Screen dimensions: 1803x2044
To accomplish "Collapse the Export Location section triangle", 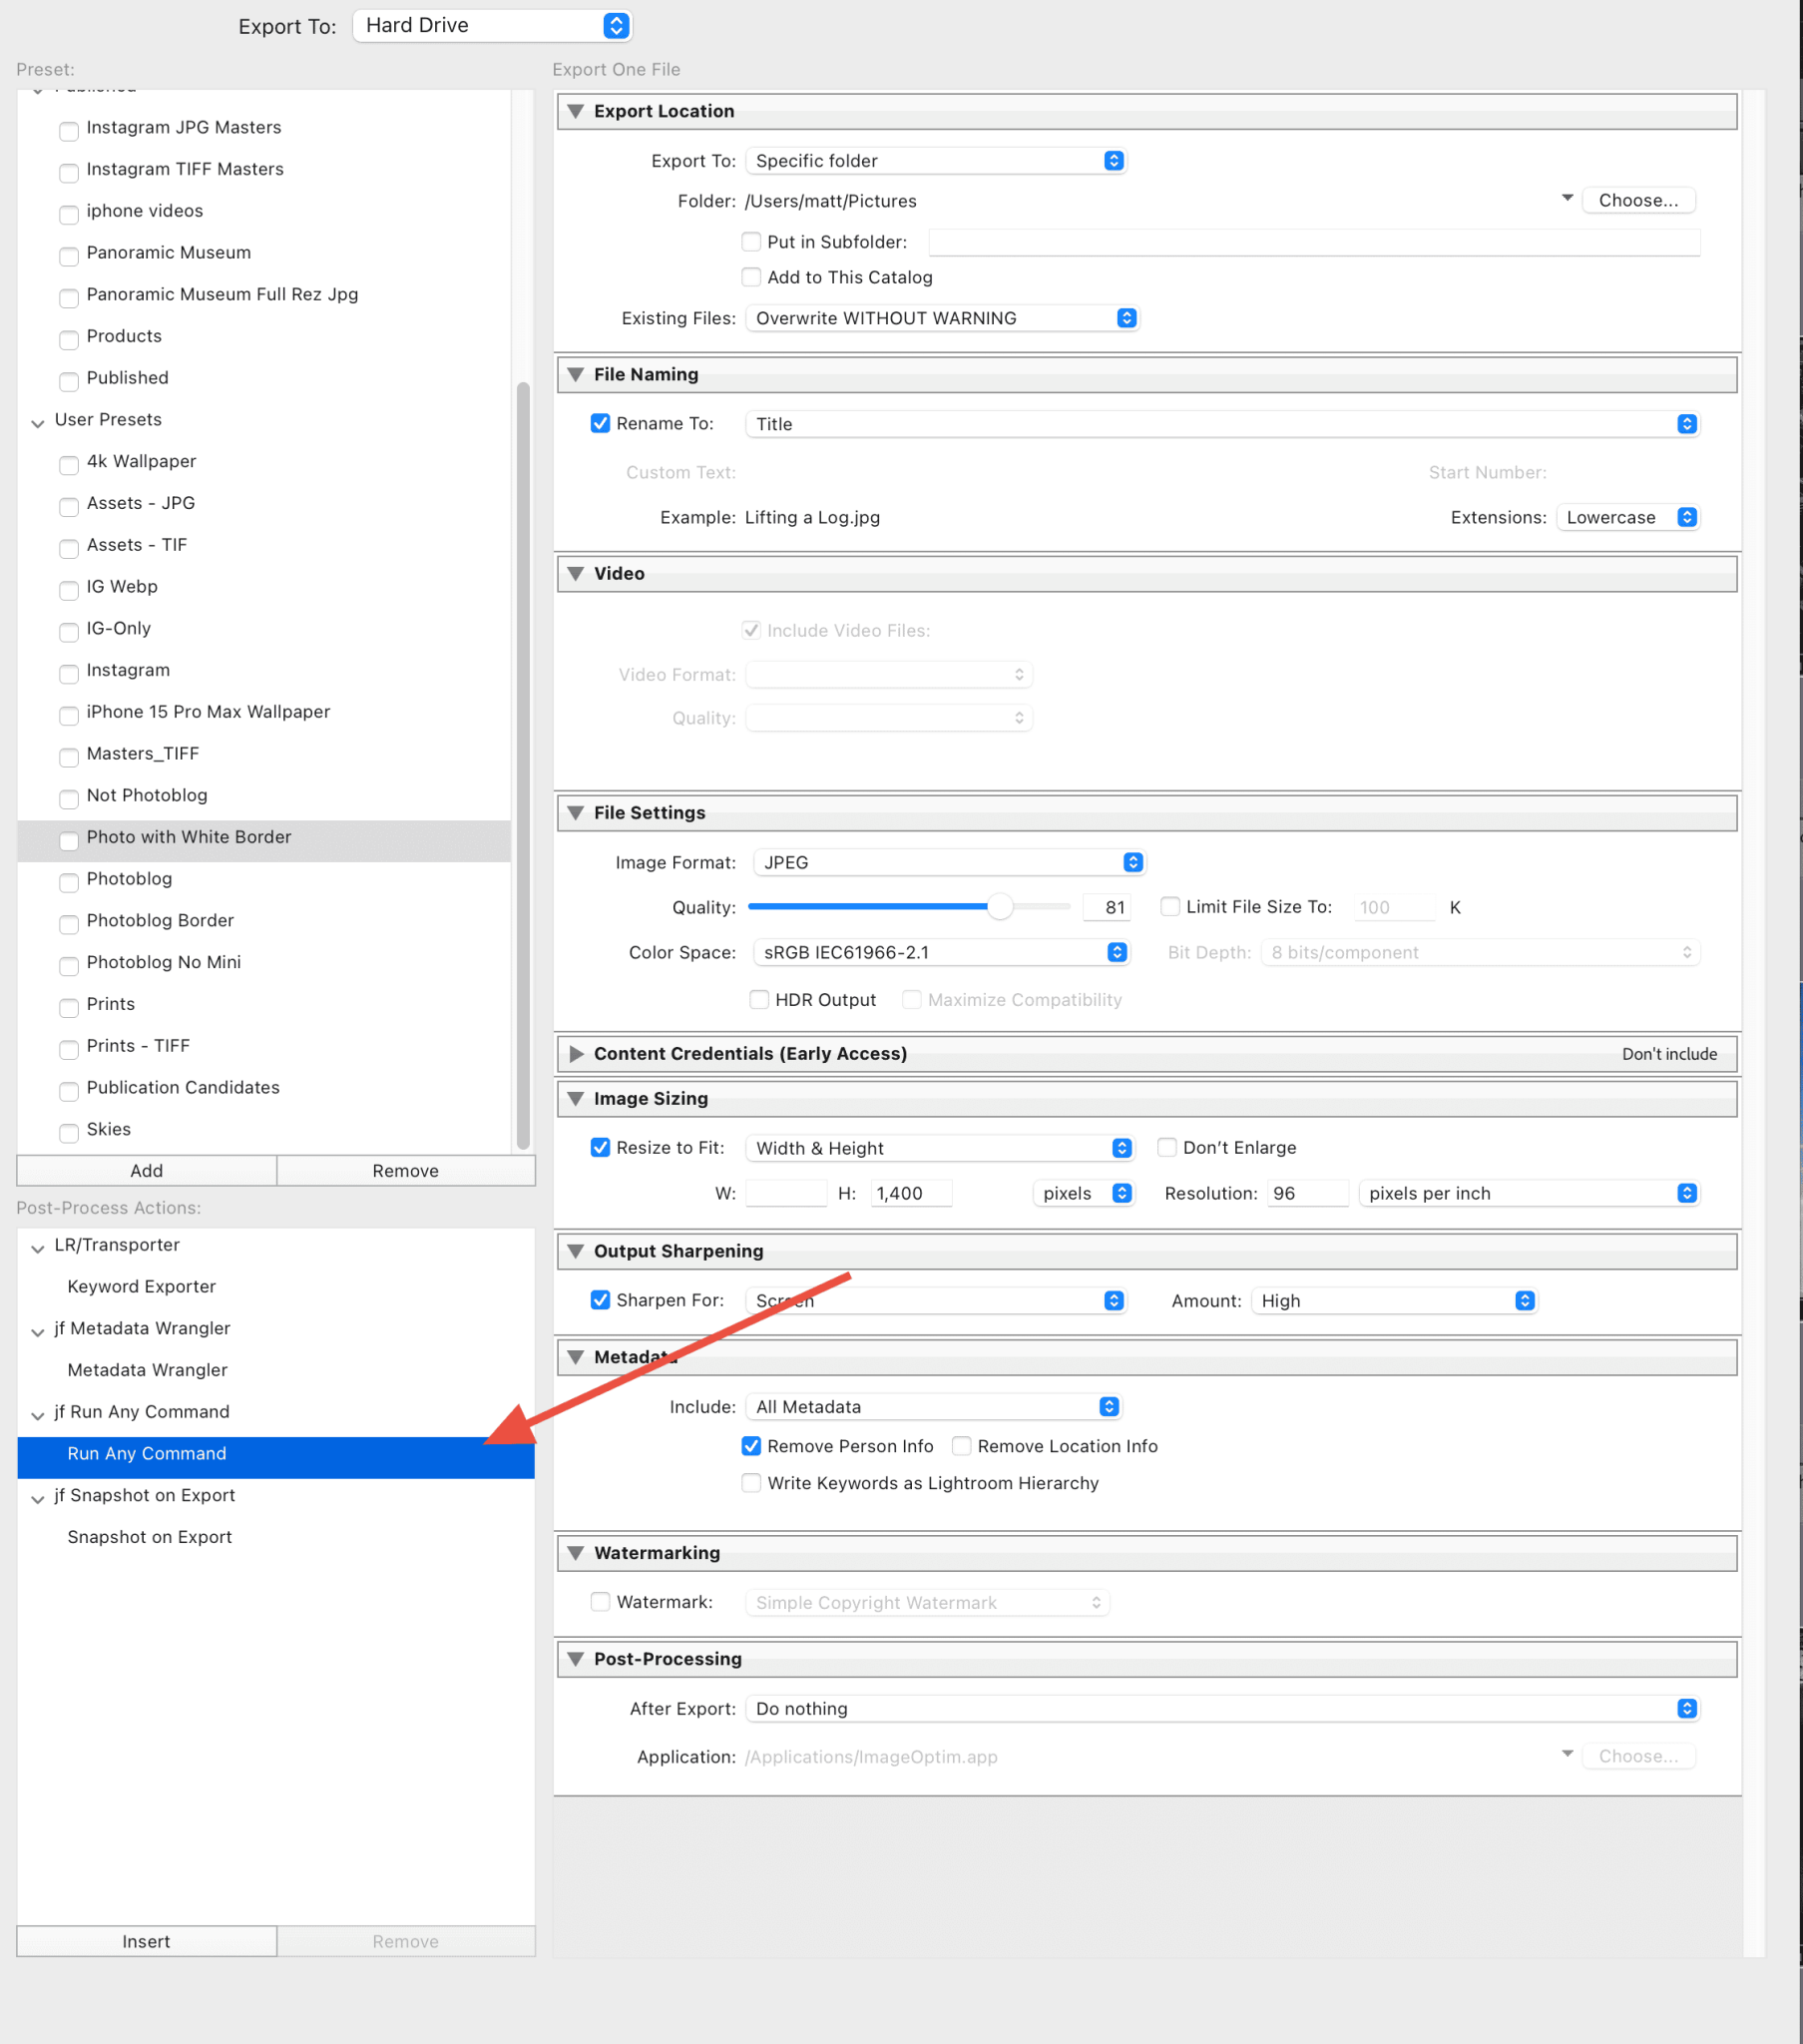I will pyautogui.click(x=575, y=111).
